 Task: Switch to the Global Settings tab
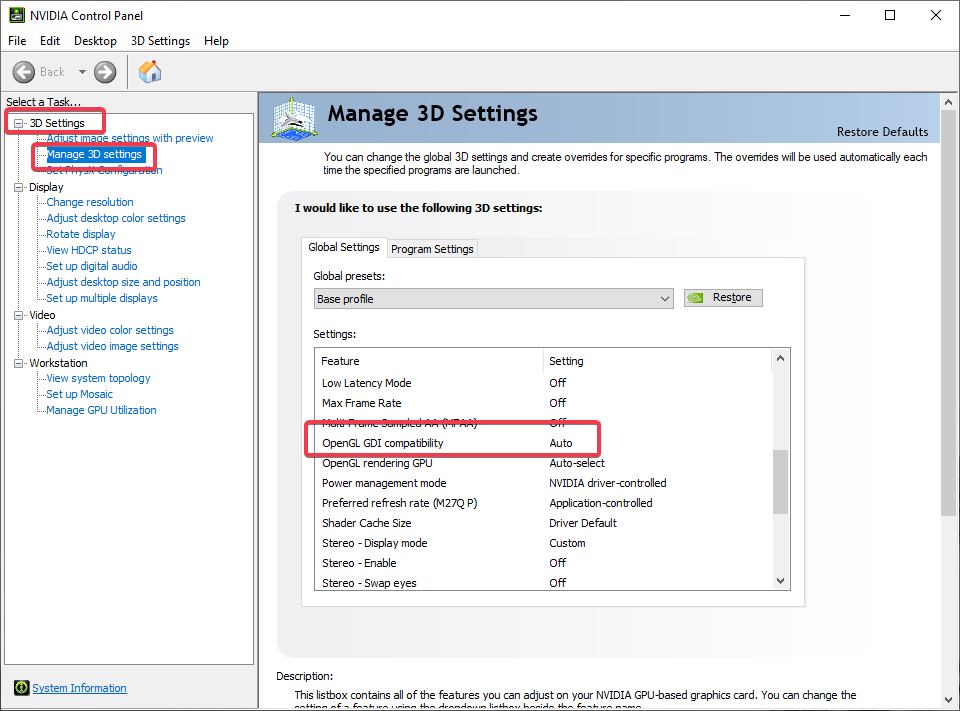(x=344, y=247)
